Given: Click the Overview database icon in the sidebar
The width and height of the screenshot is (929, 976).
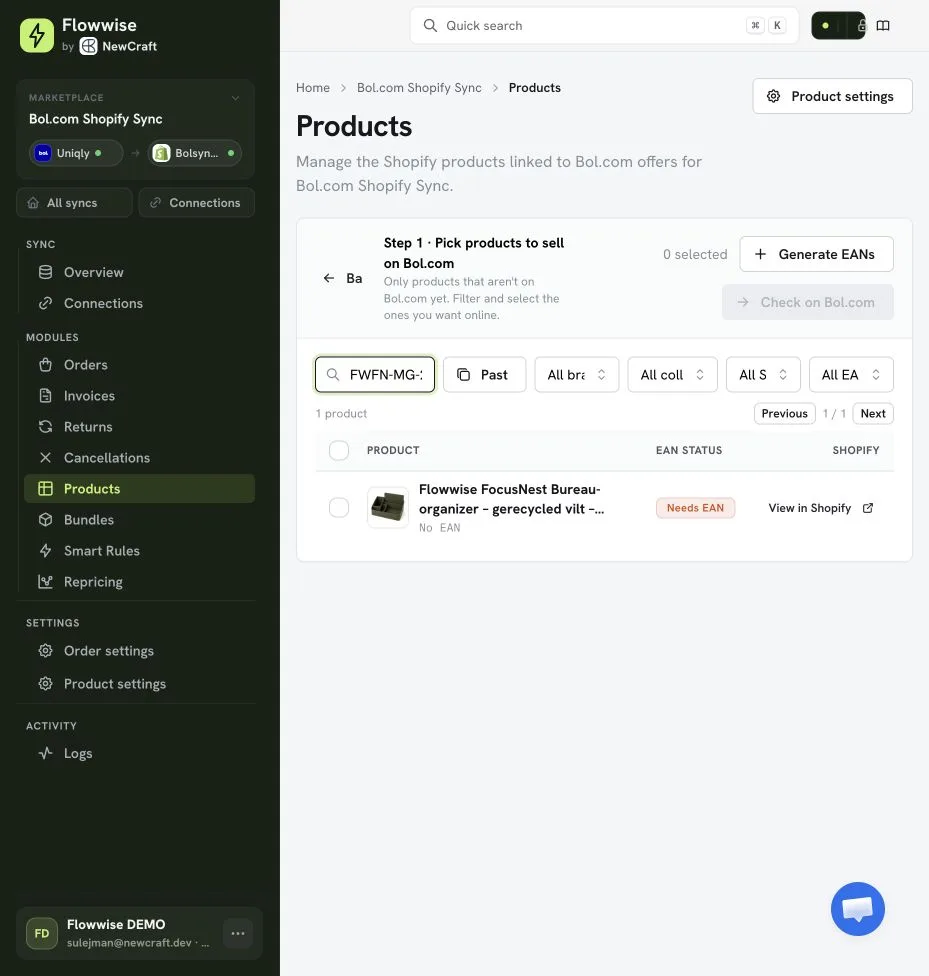Looking at the screenshot, I should (45, 272).
